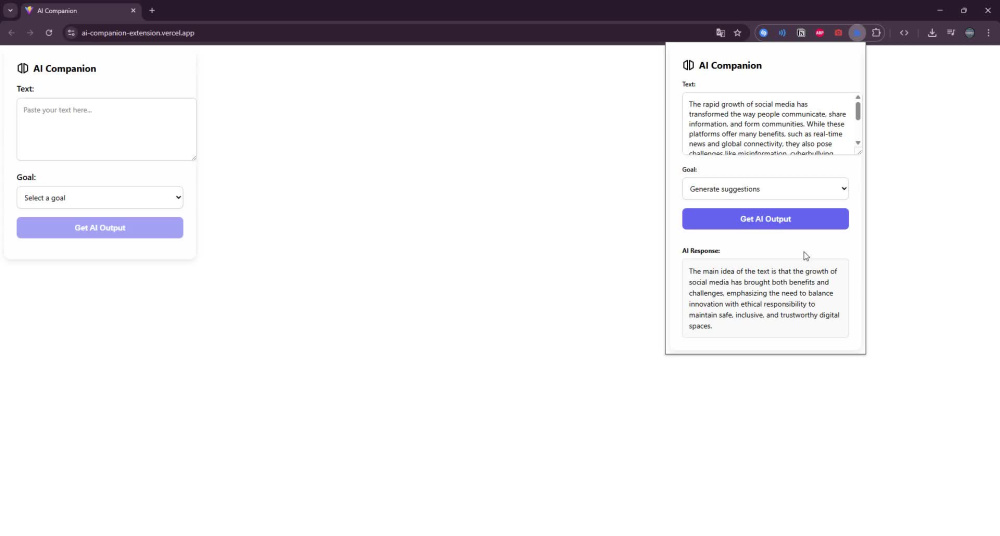This screenshot has width=1000, height=536.
Task: Open the media controls toolbar icon
Action: pos(951,33)
